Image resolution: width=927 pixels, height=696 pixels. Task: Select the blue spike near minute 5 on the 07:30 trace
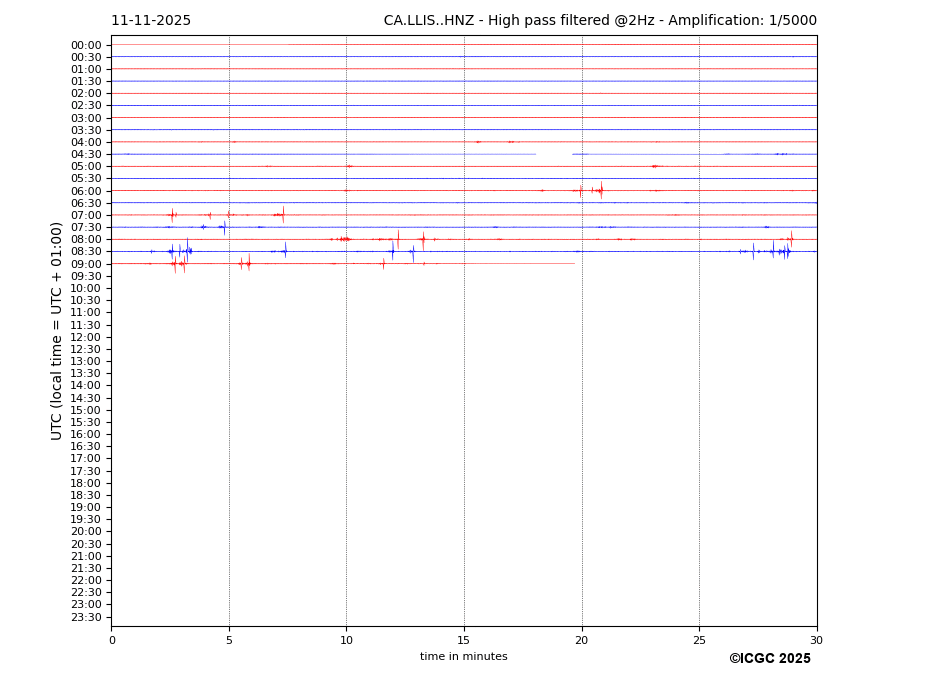tap(223, 227)
